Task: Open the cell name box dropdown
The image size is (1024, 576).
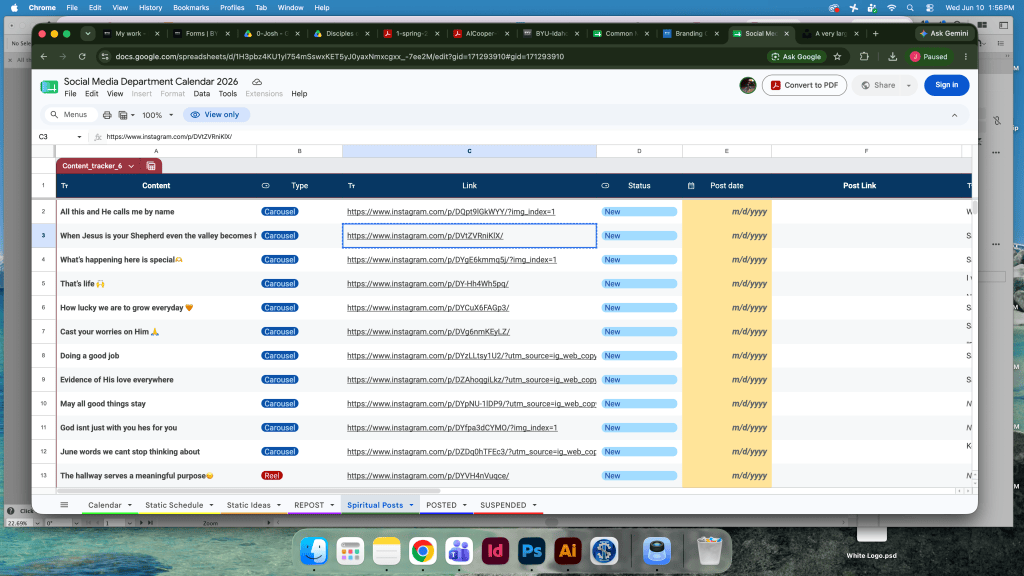Action: (x=79, y=137)
